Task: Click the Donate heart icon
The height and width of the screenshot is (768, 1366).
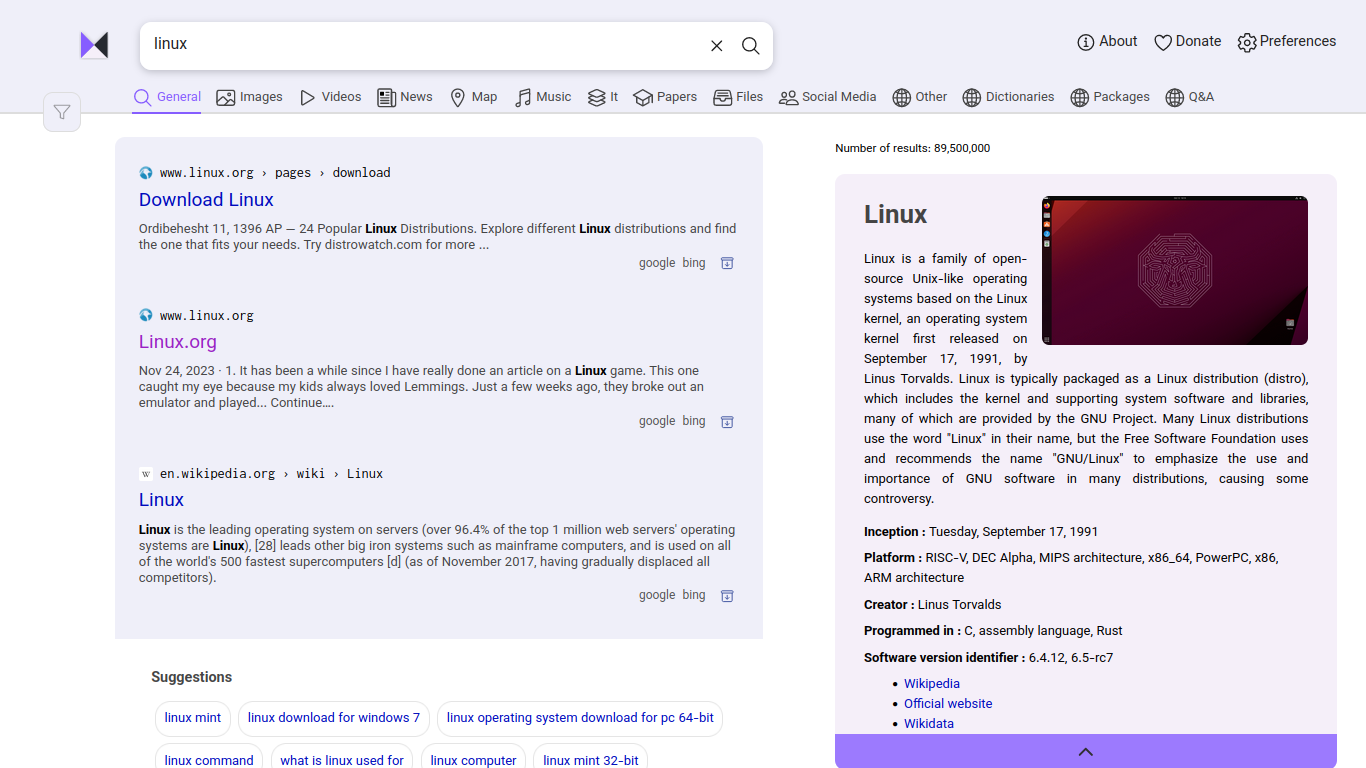Action: click(x=1163, y=42)
